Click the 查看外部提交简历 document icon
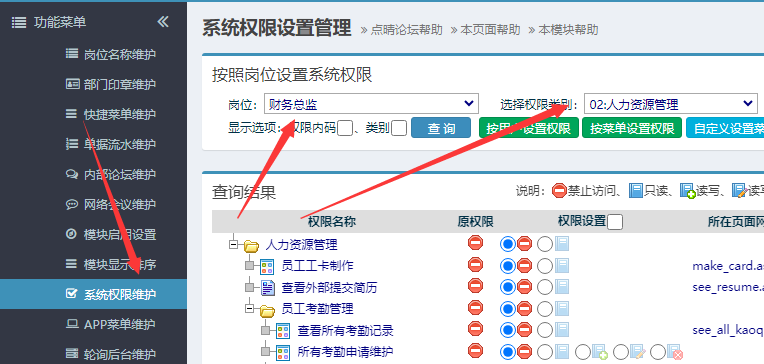This screenshot has height=364, width=764. click(267, 287)
